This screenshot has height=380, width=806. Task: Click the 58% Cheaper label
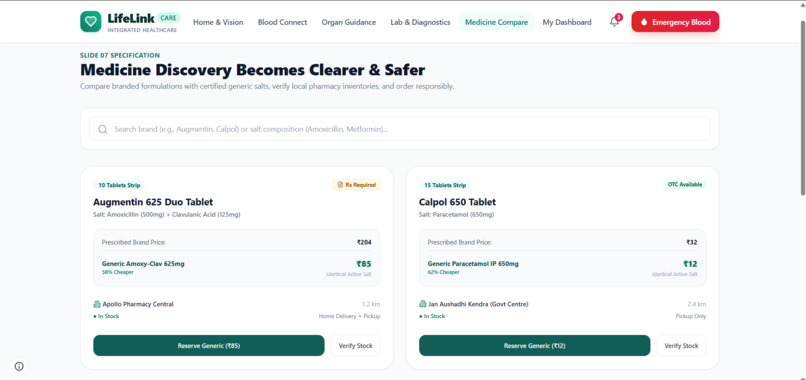tap(118, 272)
